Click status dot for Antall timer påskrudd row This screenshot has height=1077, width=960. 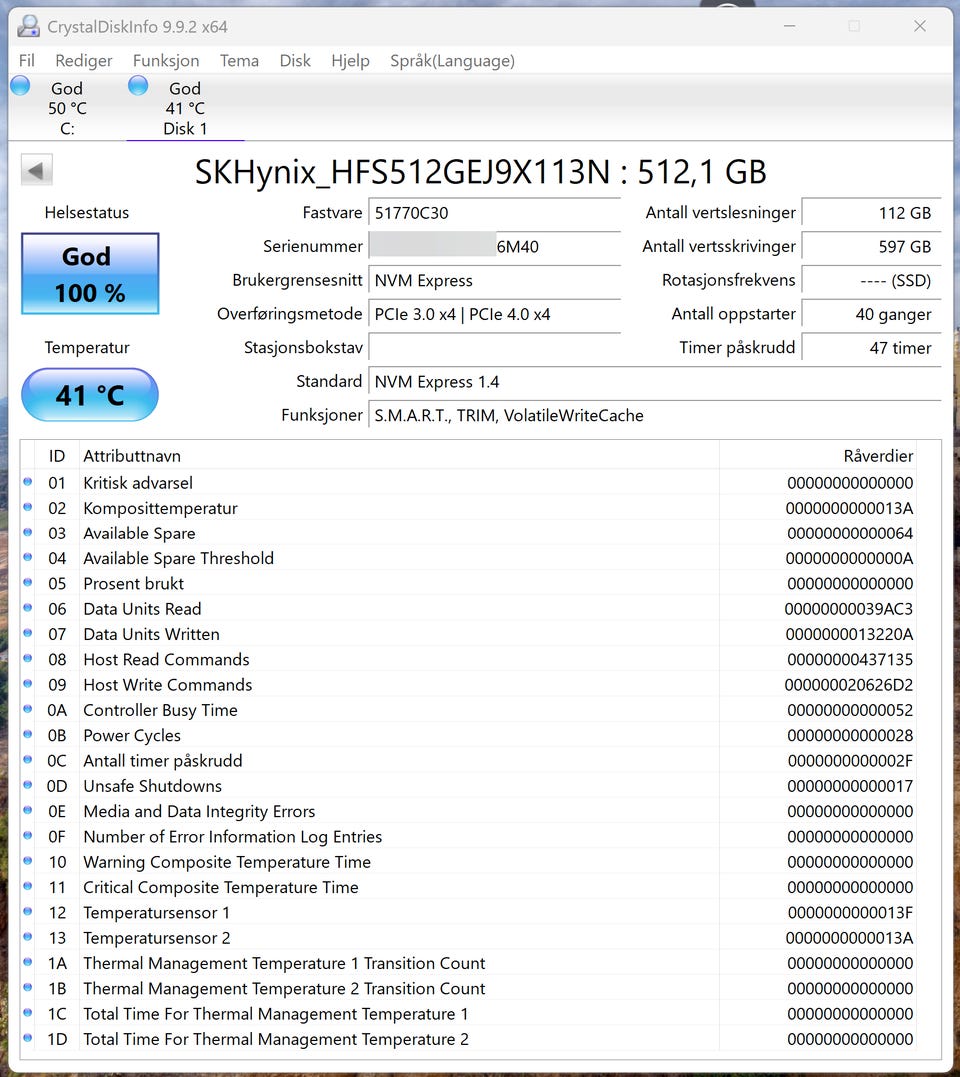coord(27,760)
